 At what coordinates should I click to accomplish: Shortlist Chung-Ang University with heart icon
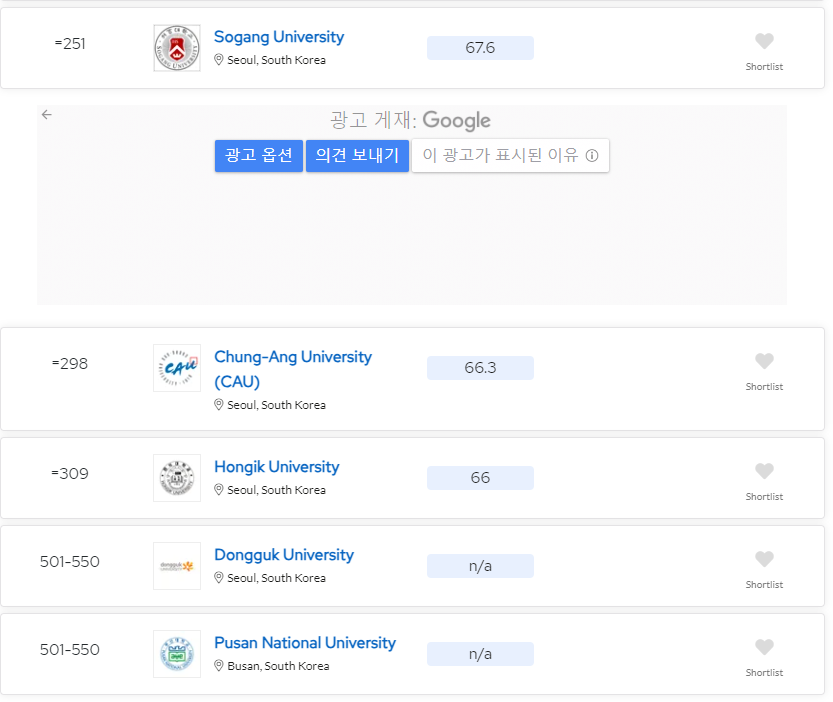[x=764, y=361]
